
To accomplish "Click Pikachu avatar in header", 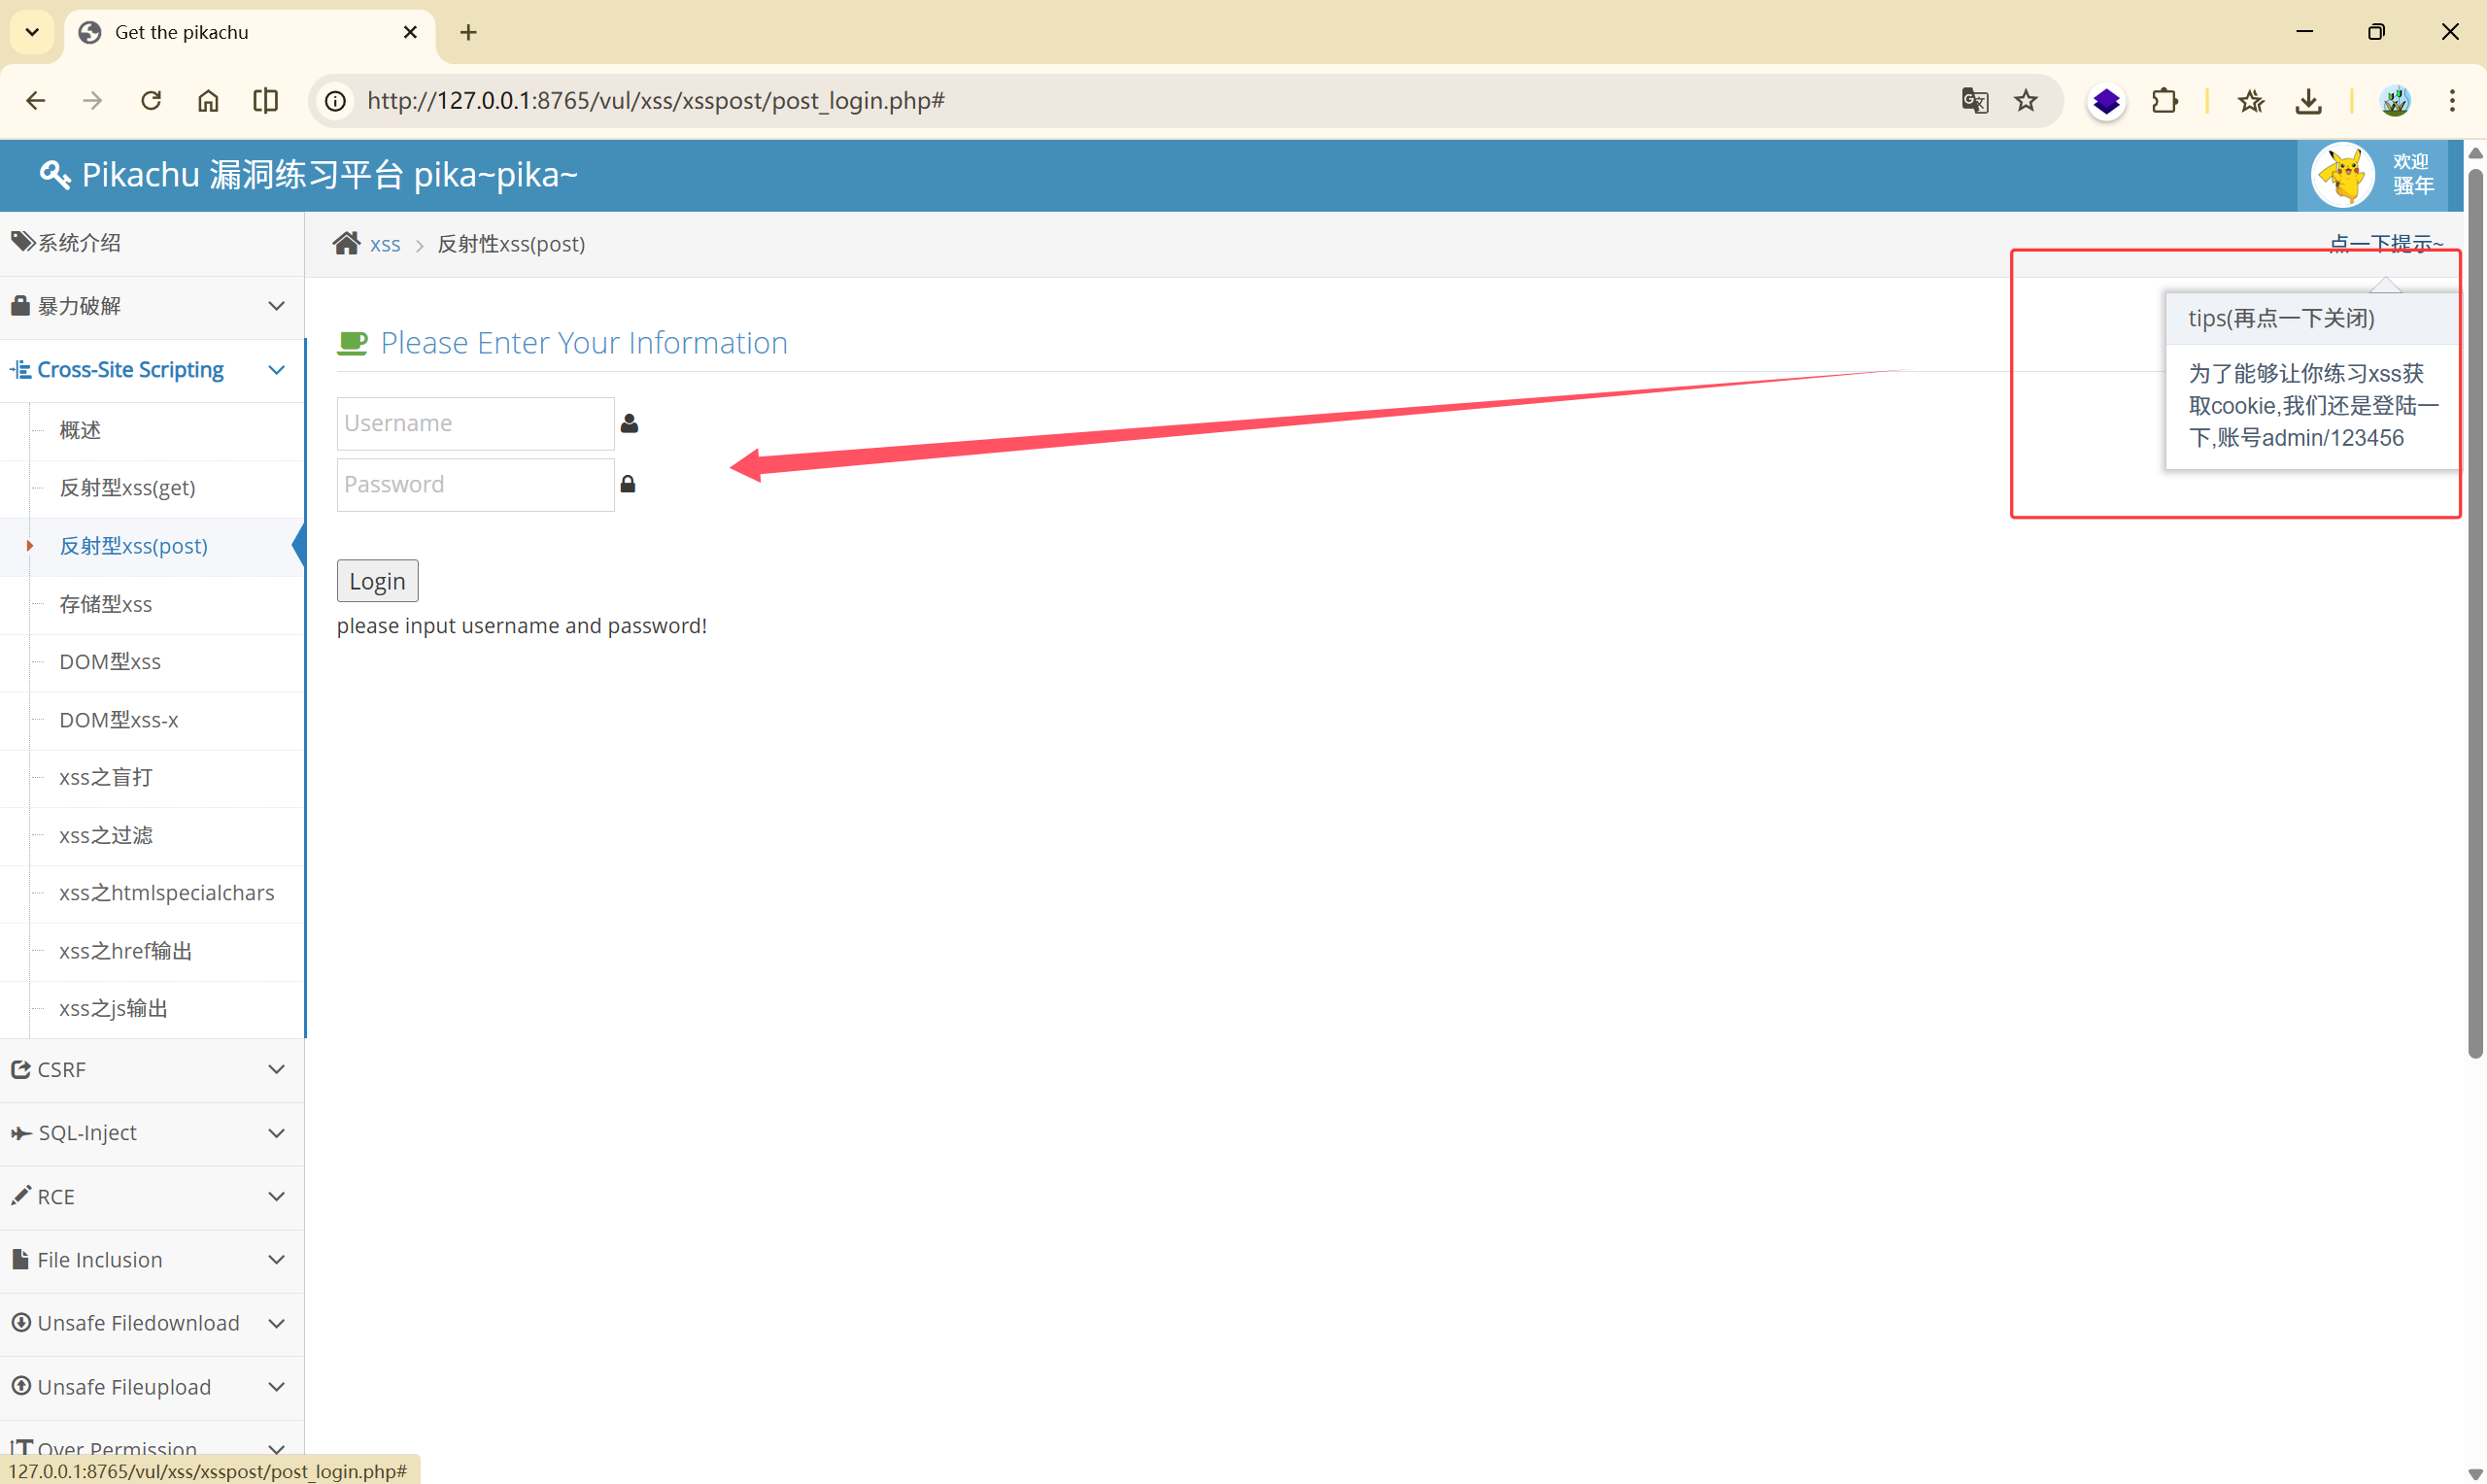I will (x=2342, y=175).
